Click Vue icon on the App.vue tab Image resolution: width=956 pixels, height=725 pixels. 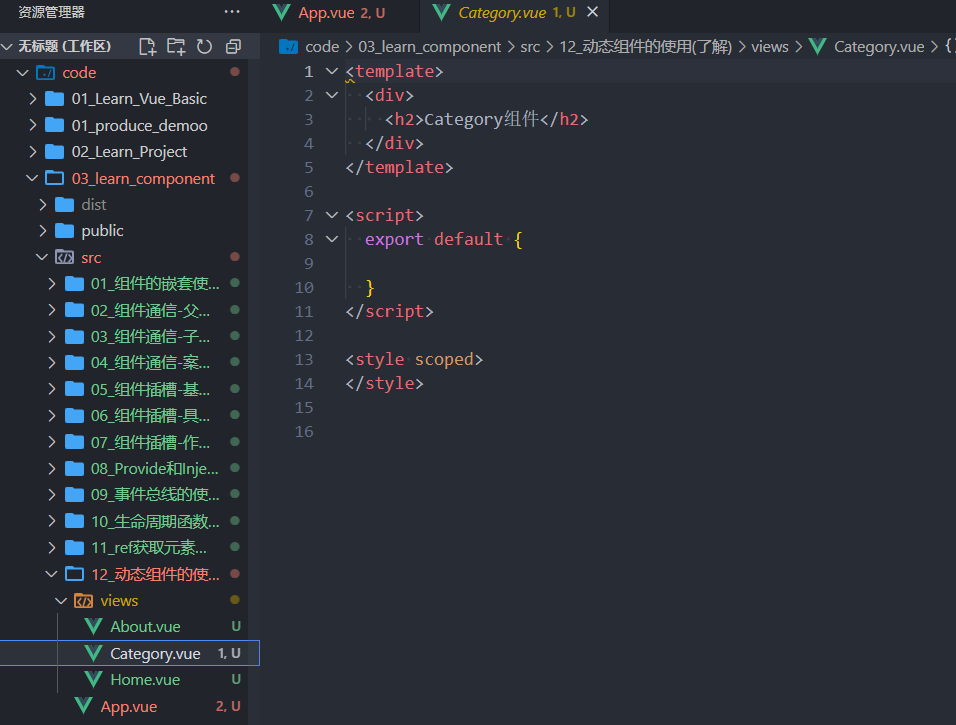(x=281, y=13)
